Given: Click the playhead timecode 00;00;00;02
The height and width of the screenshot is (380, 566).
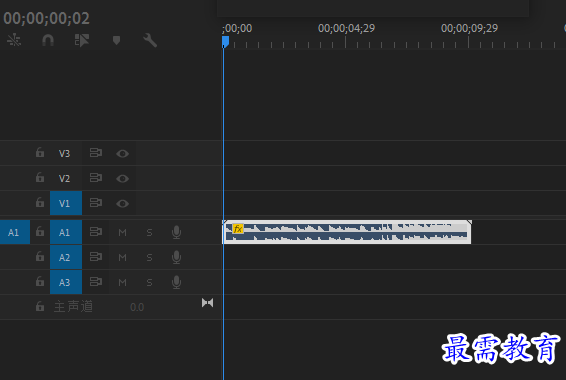Looking at the screenshot, I should point(46,18).
